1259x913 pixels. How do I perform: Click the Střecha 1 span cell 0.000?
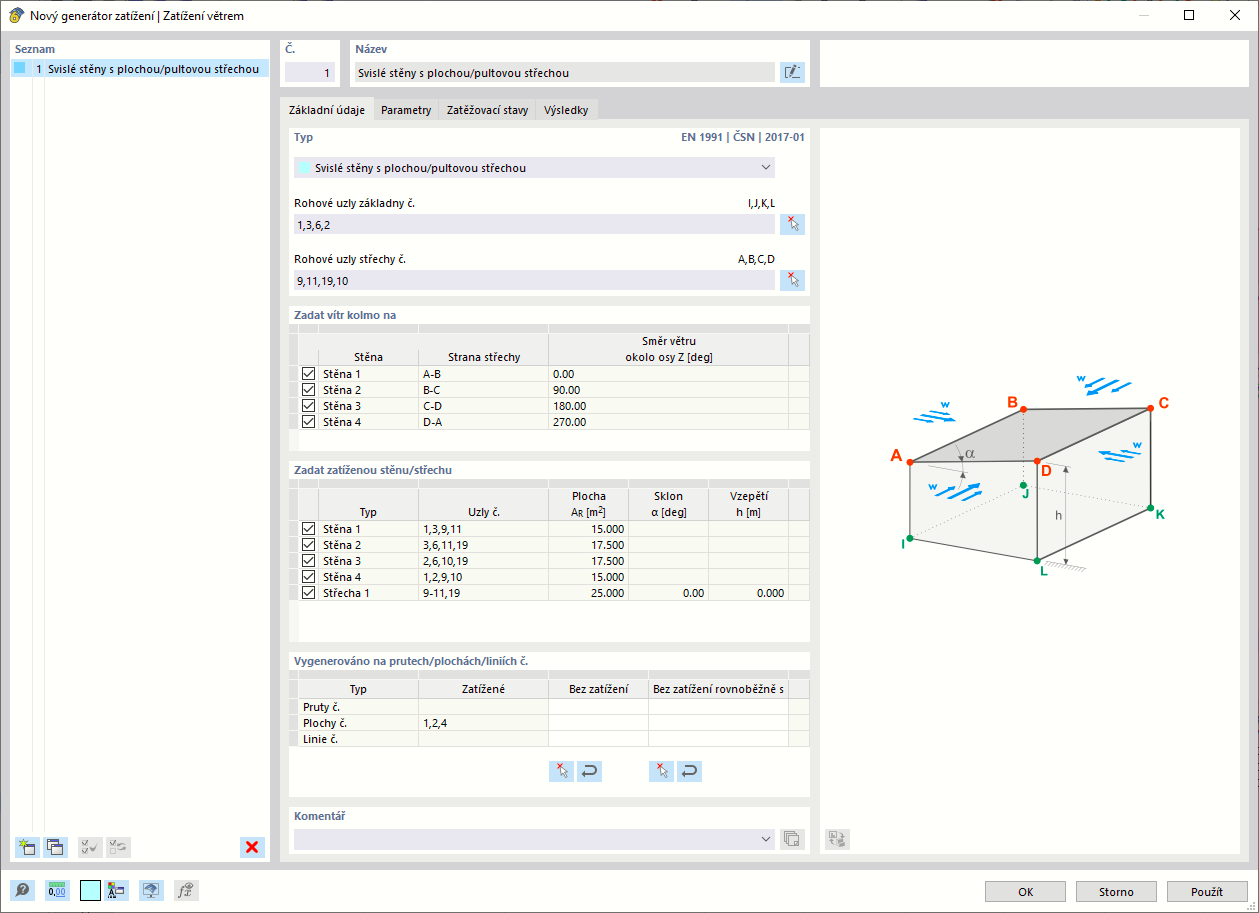click(748, 592)
